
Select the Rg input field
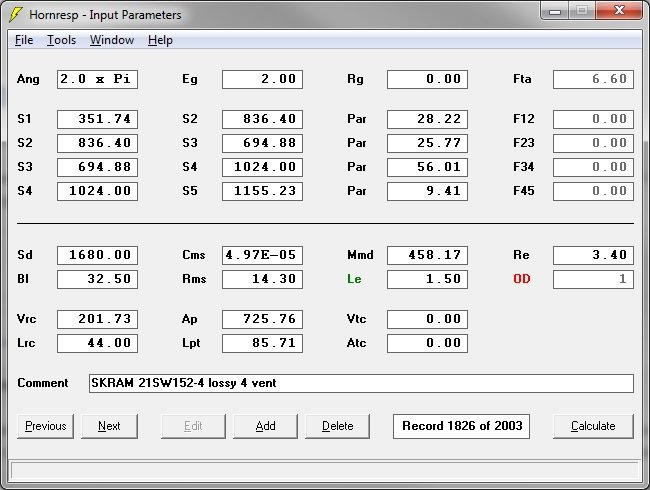coord(427,79)
